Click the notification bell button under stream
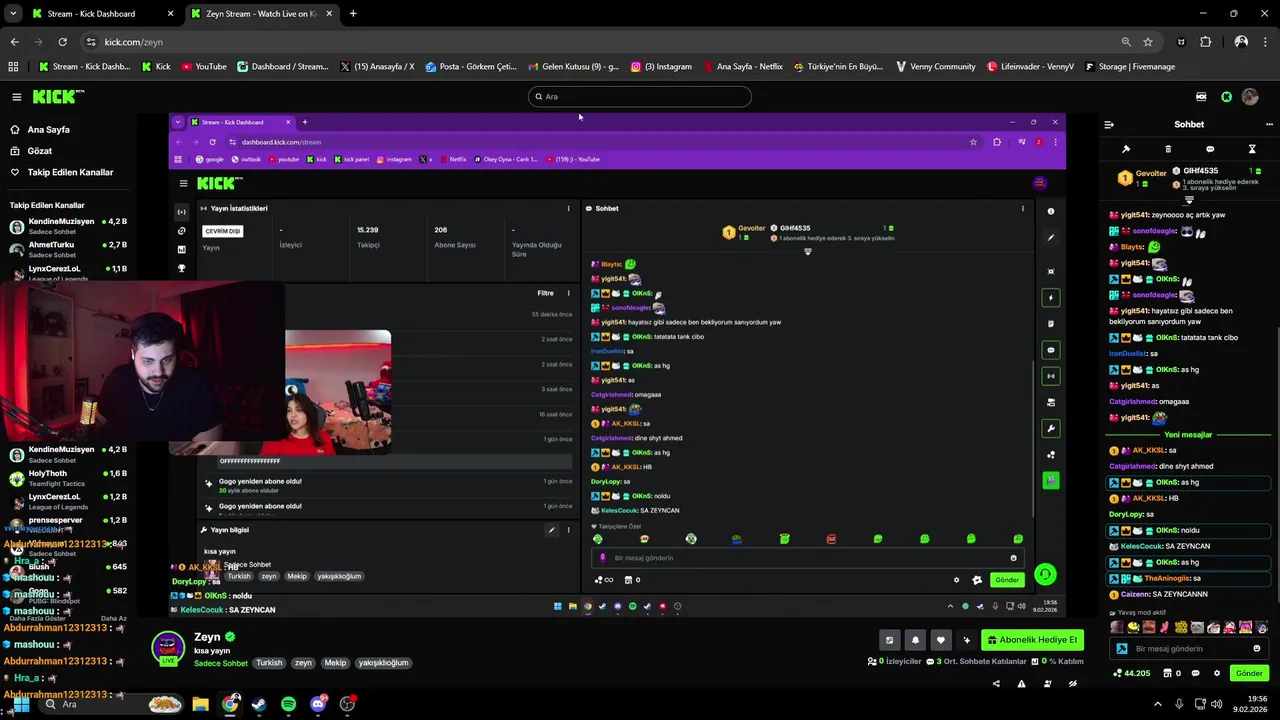The width and height of the screenshot is (1280, 720). pyautogui.click(x=915, y=640)
